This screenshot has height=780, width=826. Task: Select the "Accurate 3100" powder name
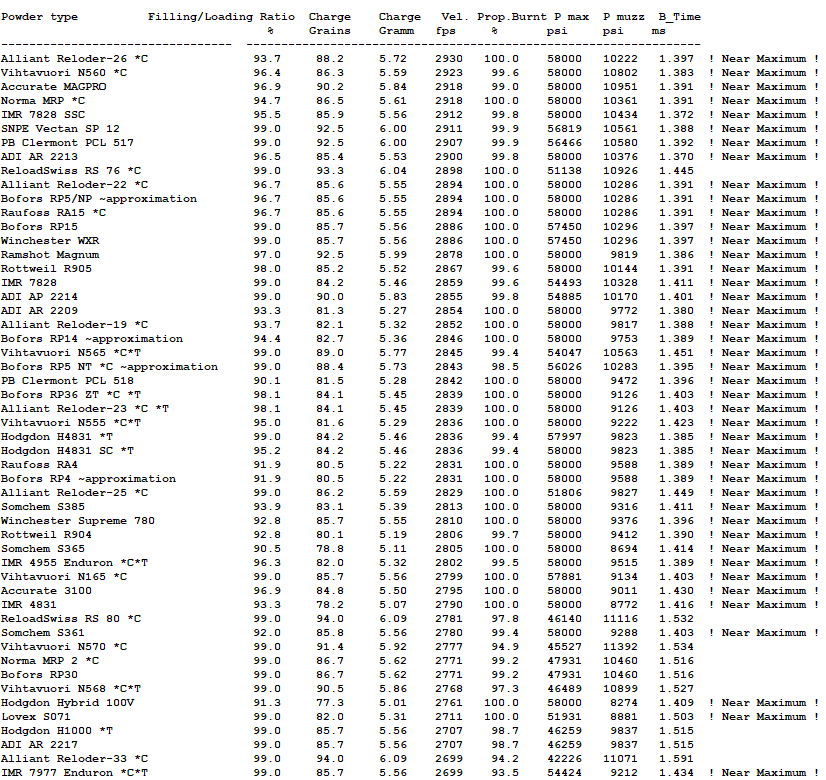pyautogui.click(x=46, y=590)
